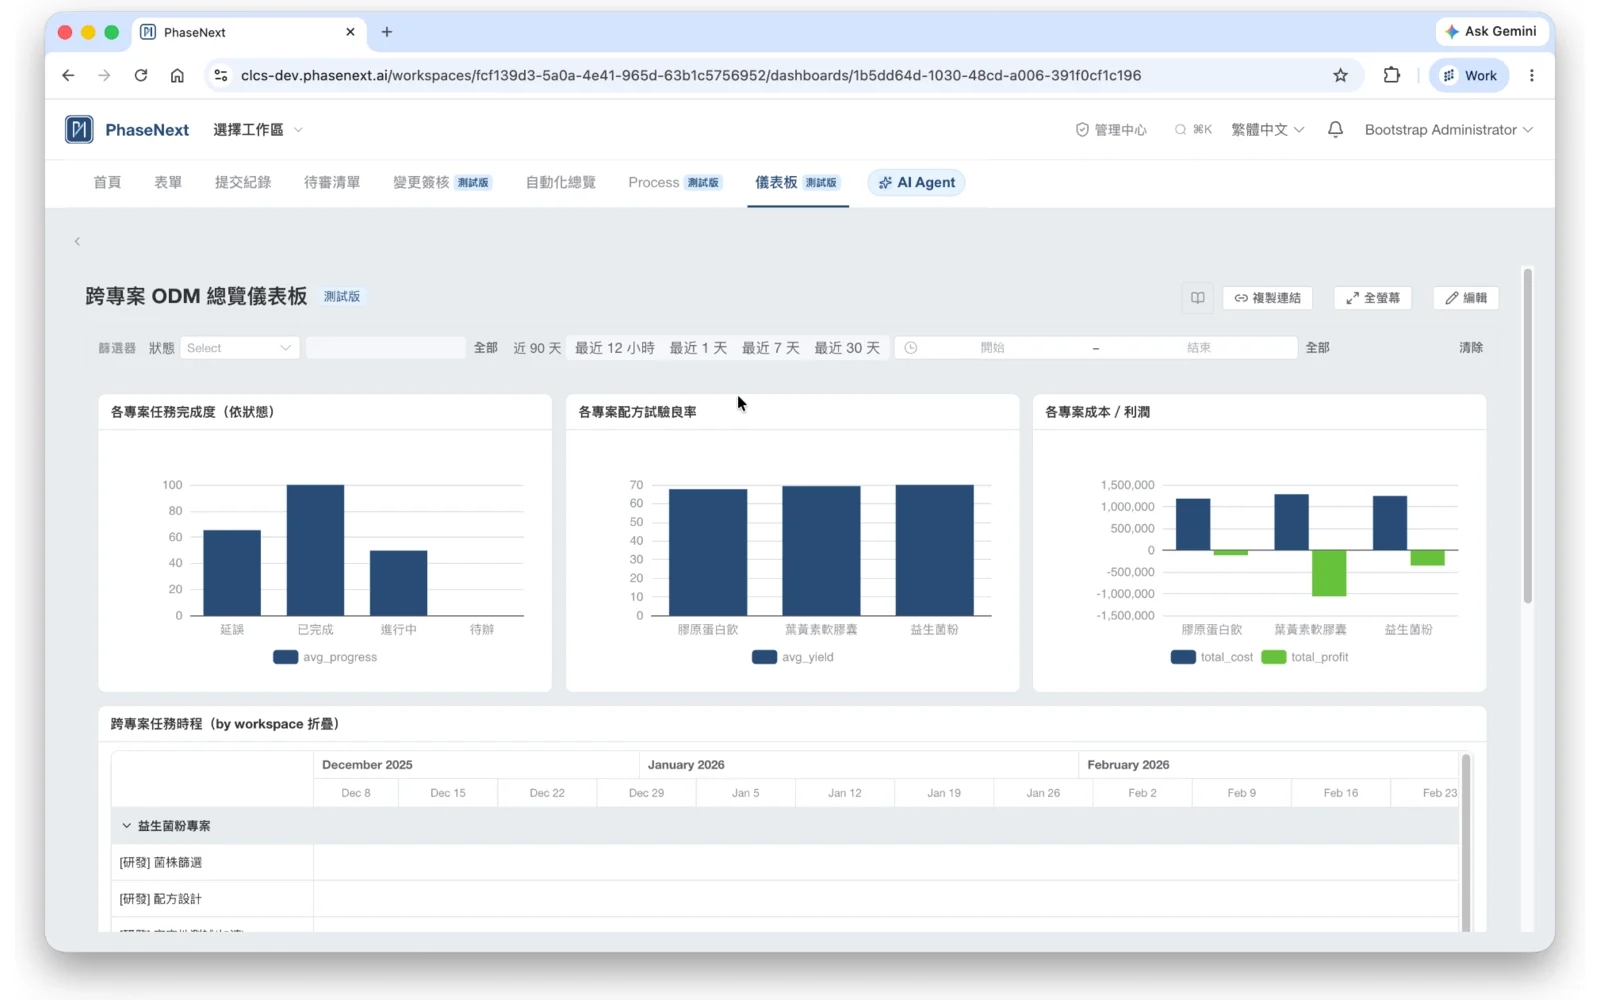Click the green 葉黃素軟膠囊 profit bar
The image size is (1600, 1000).
[1329, 573]
